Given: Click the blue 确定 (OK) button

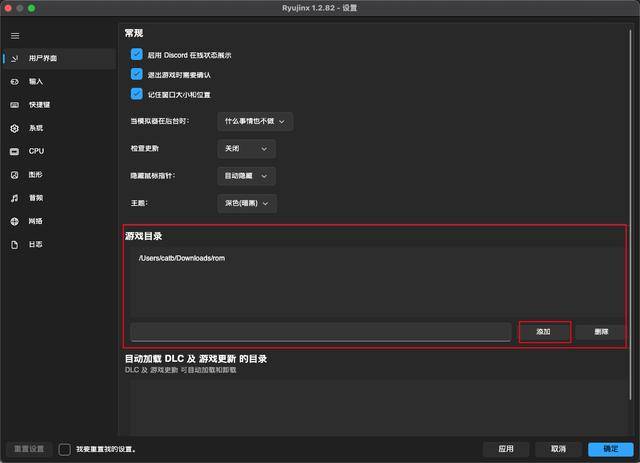Looking at the screenshot, I should click(x=611, y=449).
